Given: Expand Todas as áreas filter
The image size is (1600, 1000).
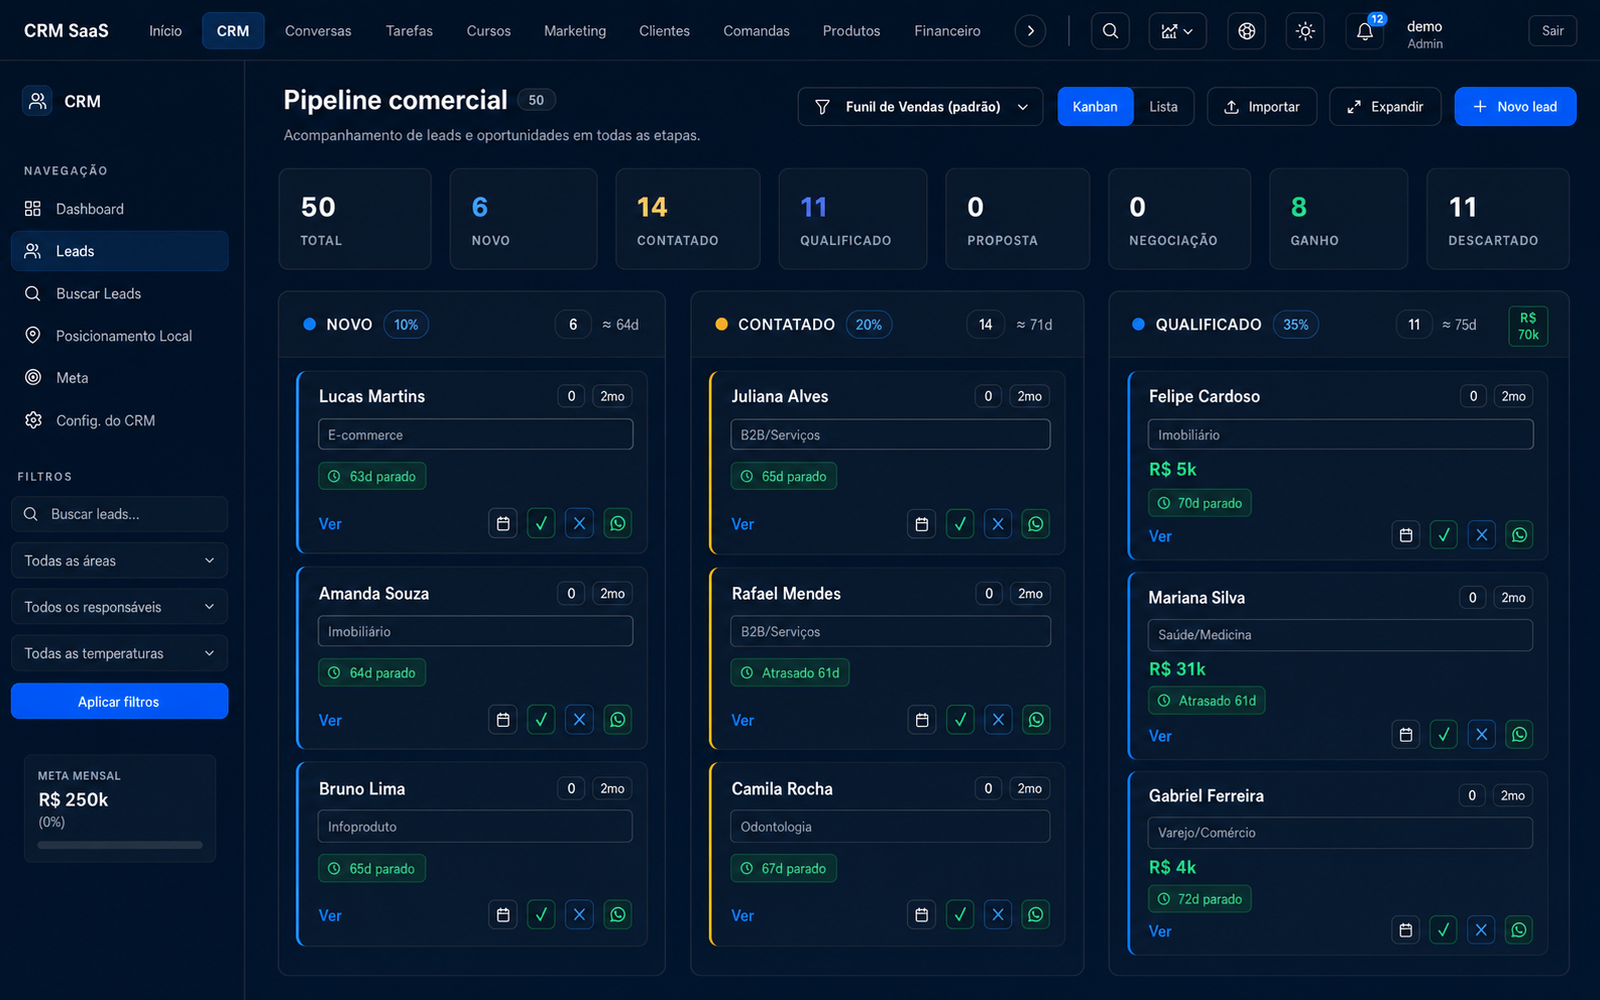Looking at the screenshot, I should click(119, 560).
